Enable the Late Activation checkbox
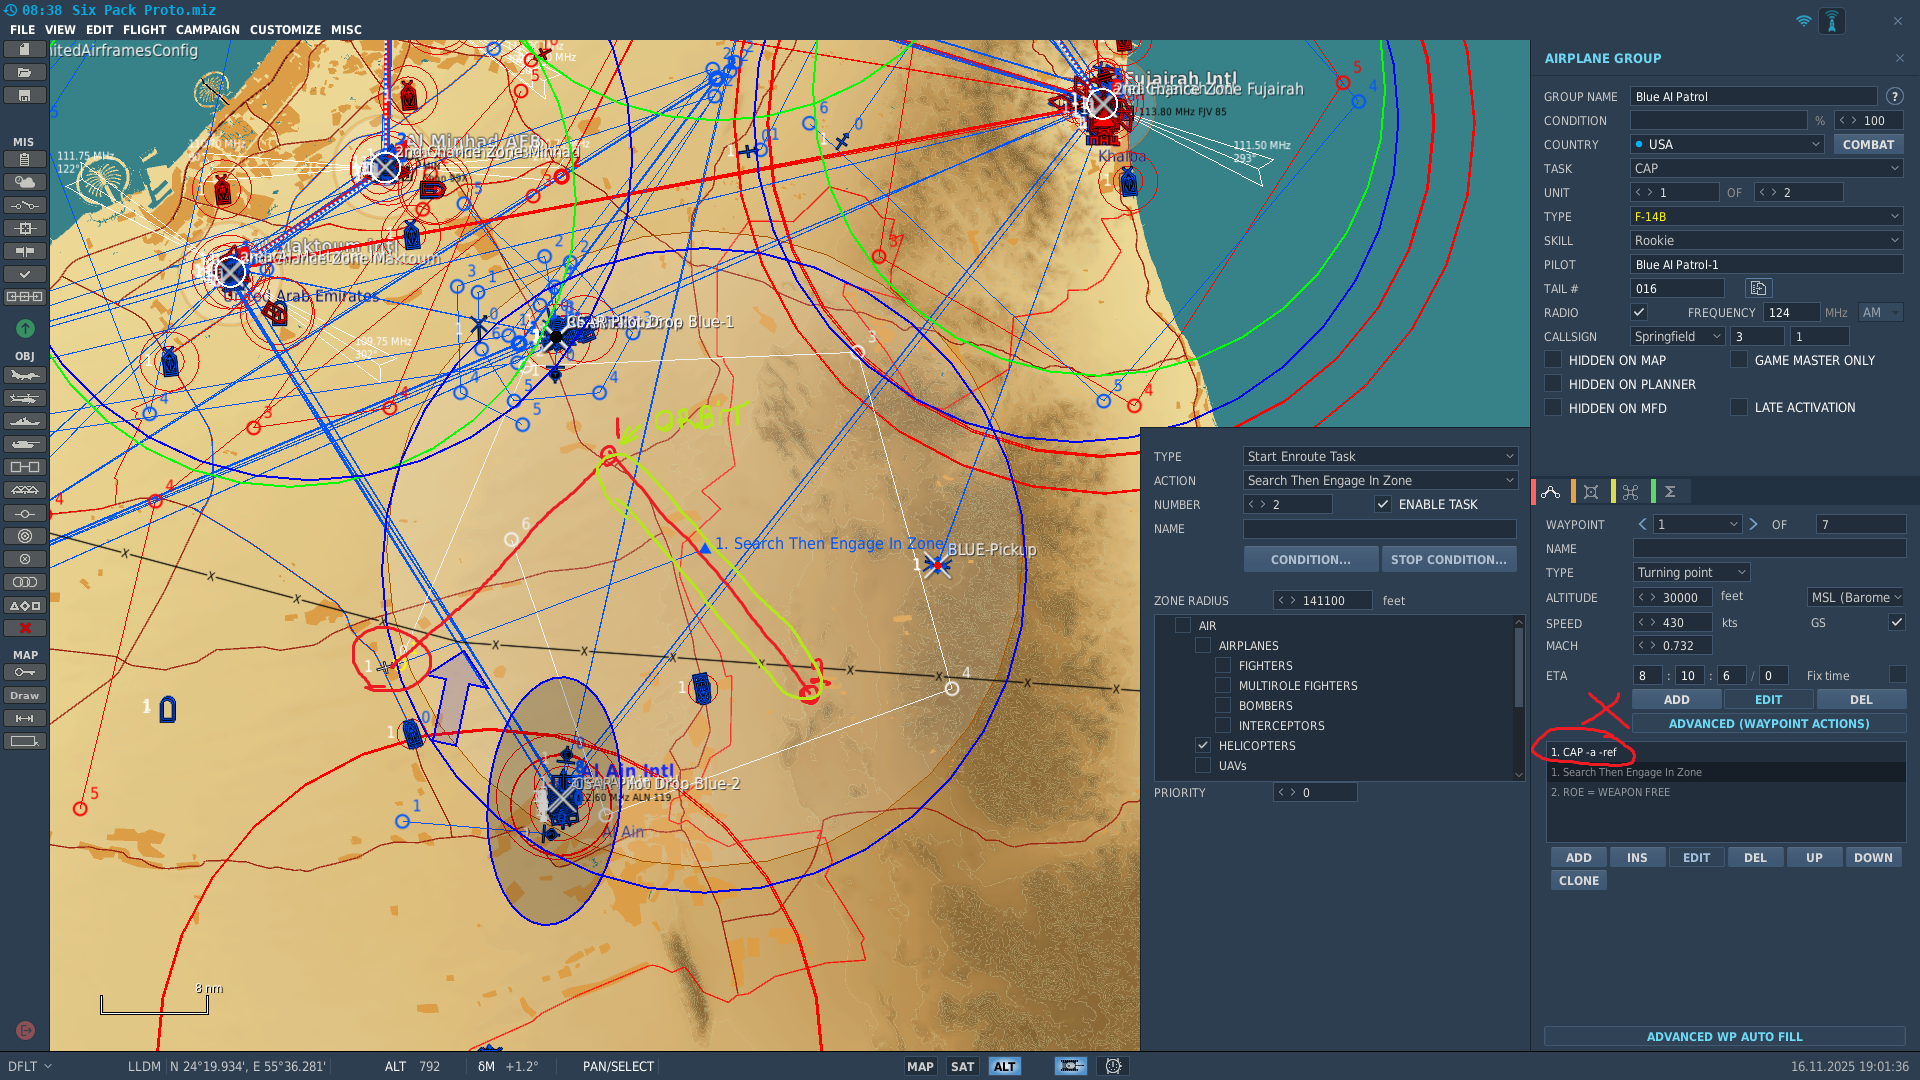1920x1080 pixels. pos(1739,407)
